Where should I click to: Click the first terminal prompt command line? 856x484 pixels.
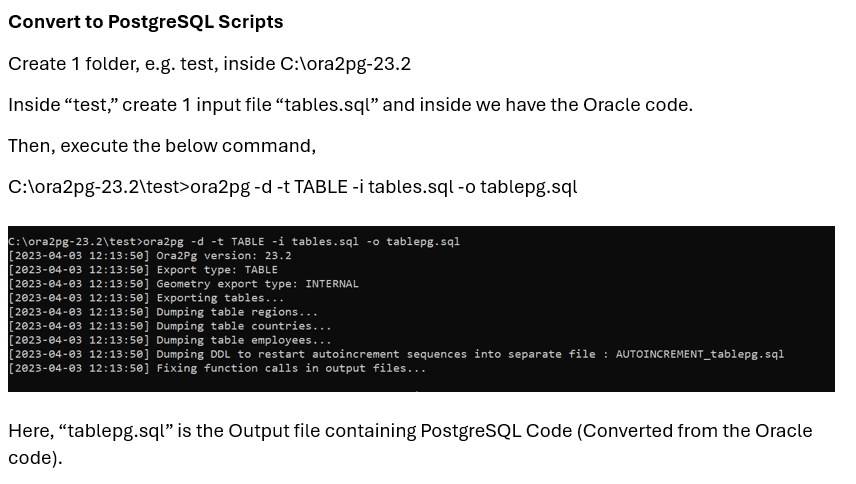pyautogui.click(x=234, y=241)
